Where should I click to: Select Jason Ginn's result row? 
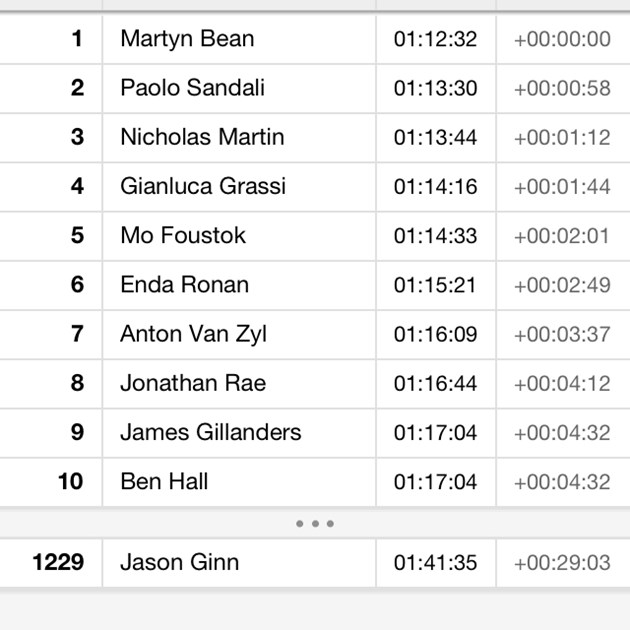[179, 562]
